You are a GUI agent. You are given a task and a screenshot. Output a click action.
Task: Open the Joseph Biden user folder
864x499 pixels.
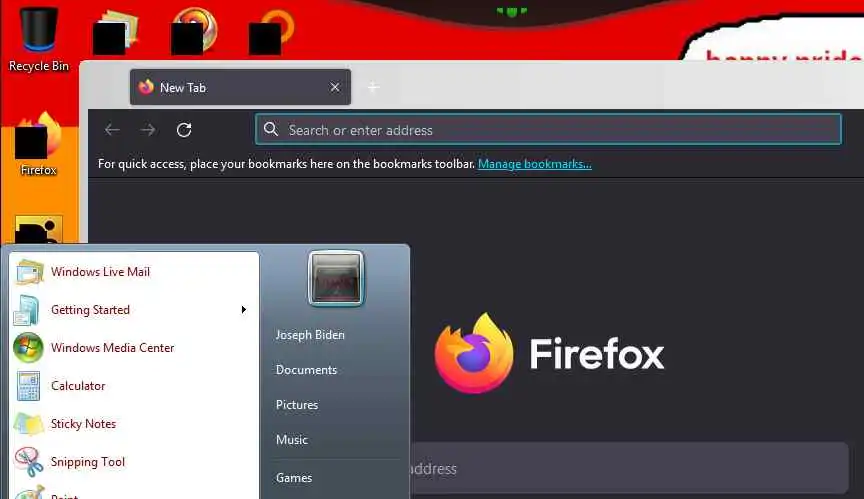[310, 335]
